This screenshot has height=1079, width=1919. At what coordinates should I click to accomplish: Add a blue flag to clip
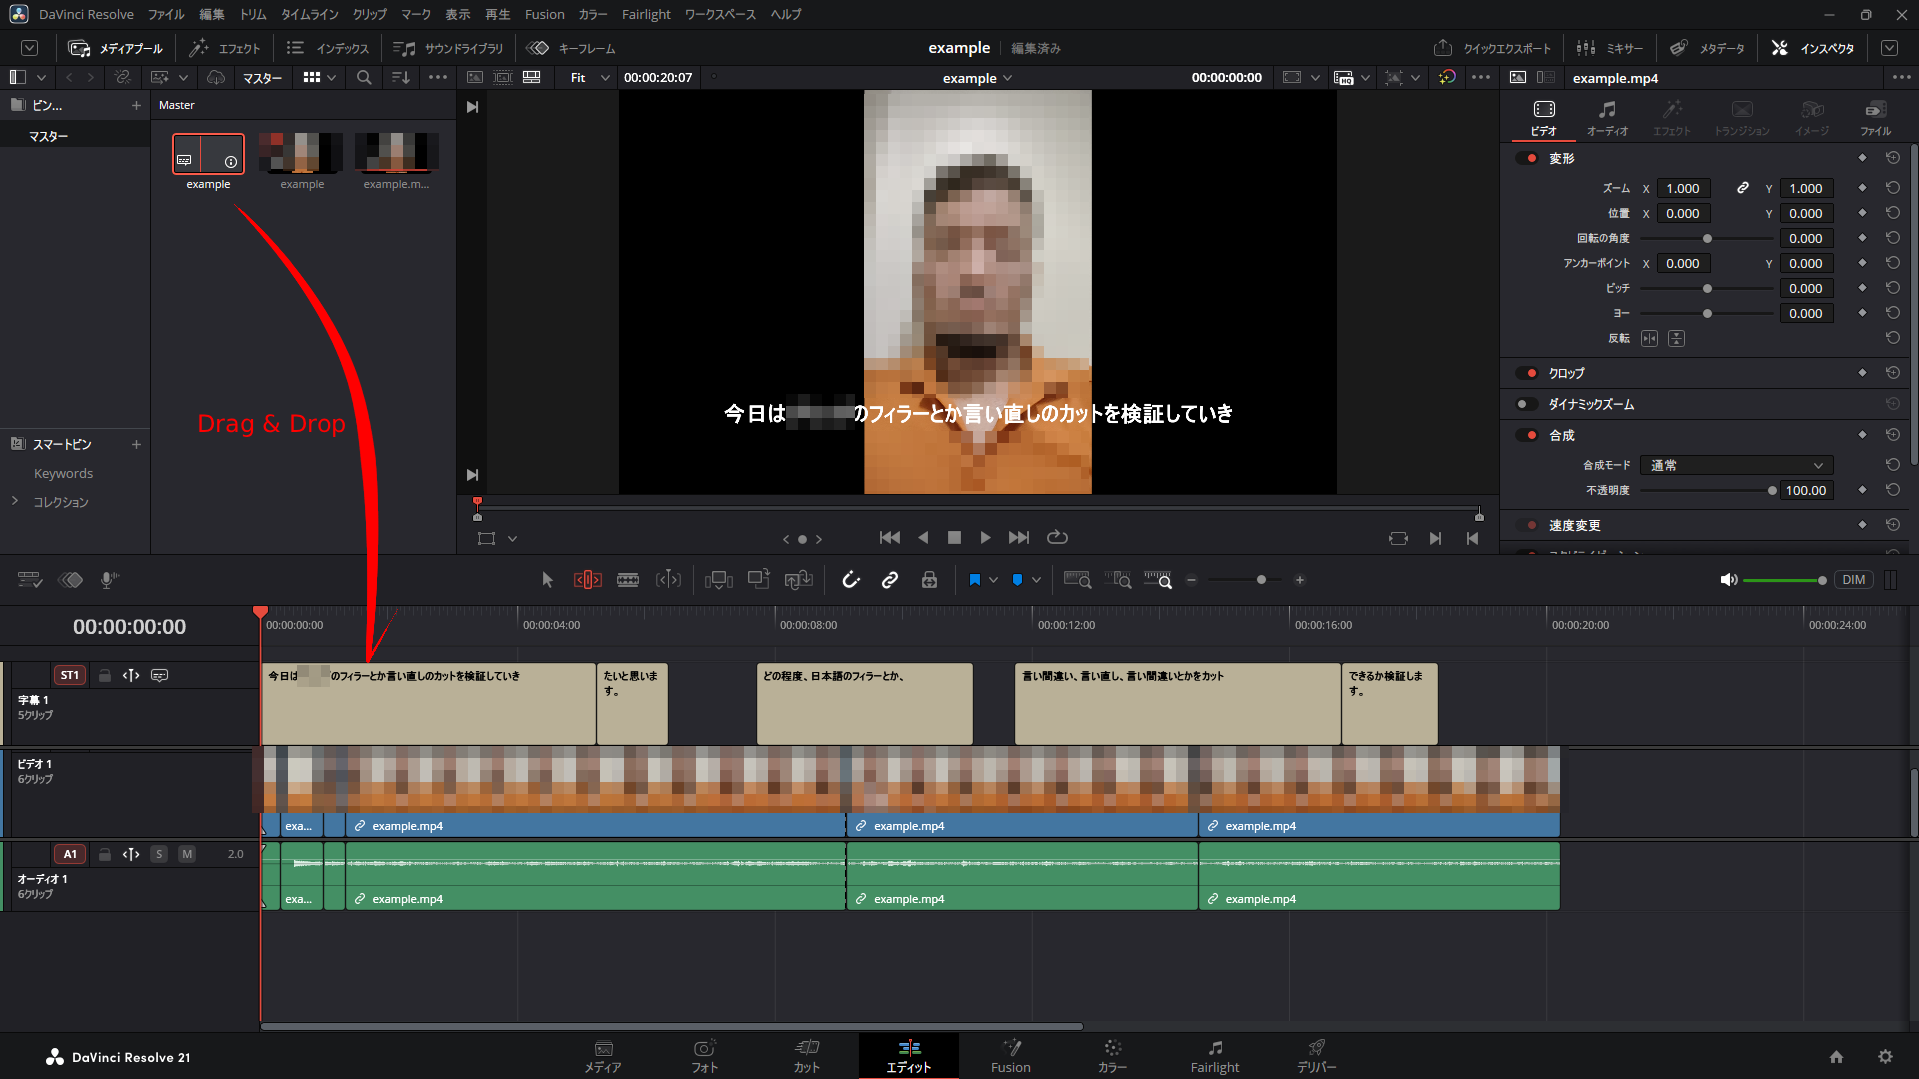974,580
